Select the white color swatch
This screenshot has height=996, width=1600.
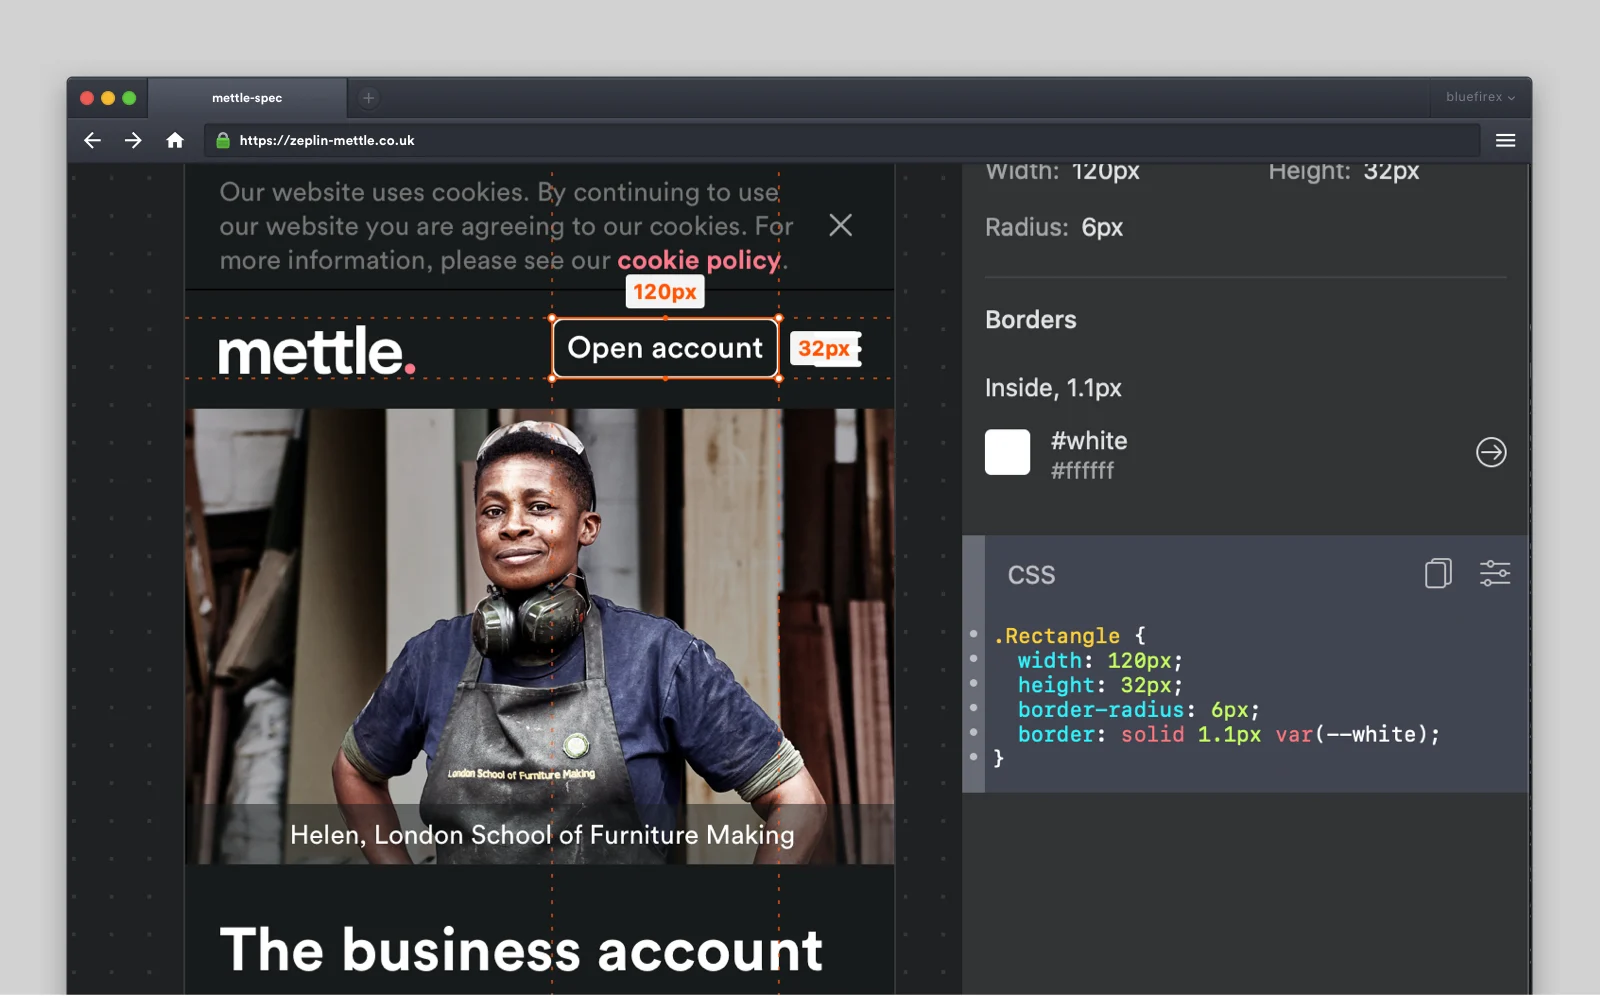1007,452
